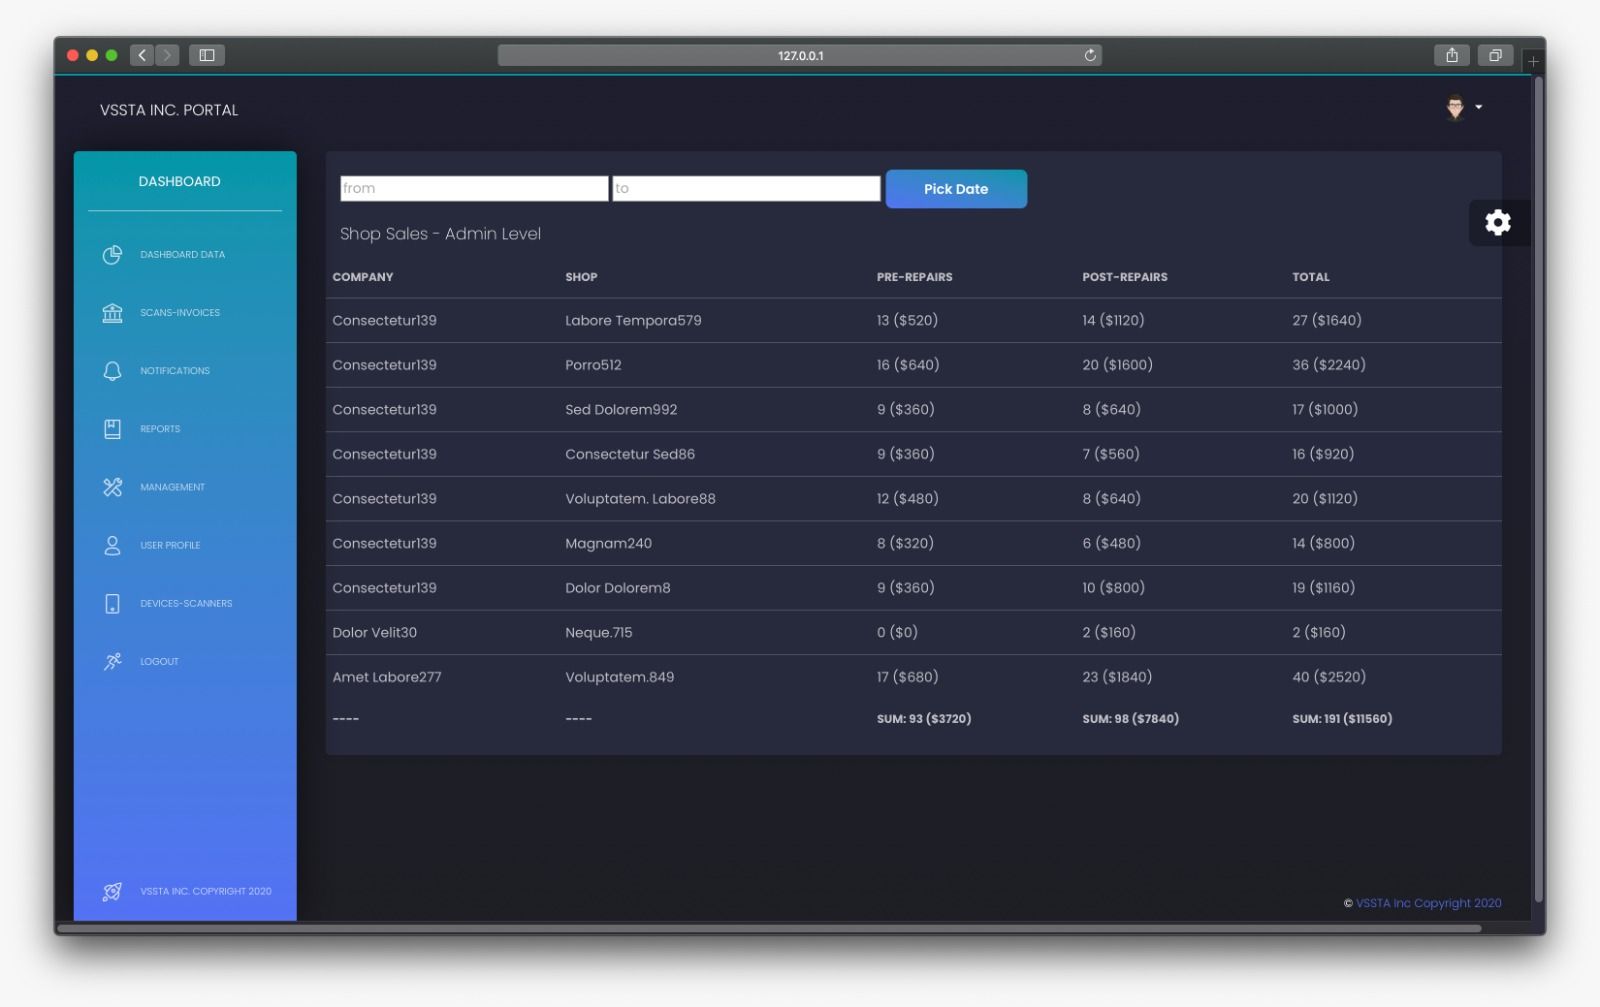Screen dimensions: 1600x1007
Task: Select Reports menu item
Action: click(x=160, y=429)
